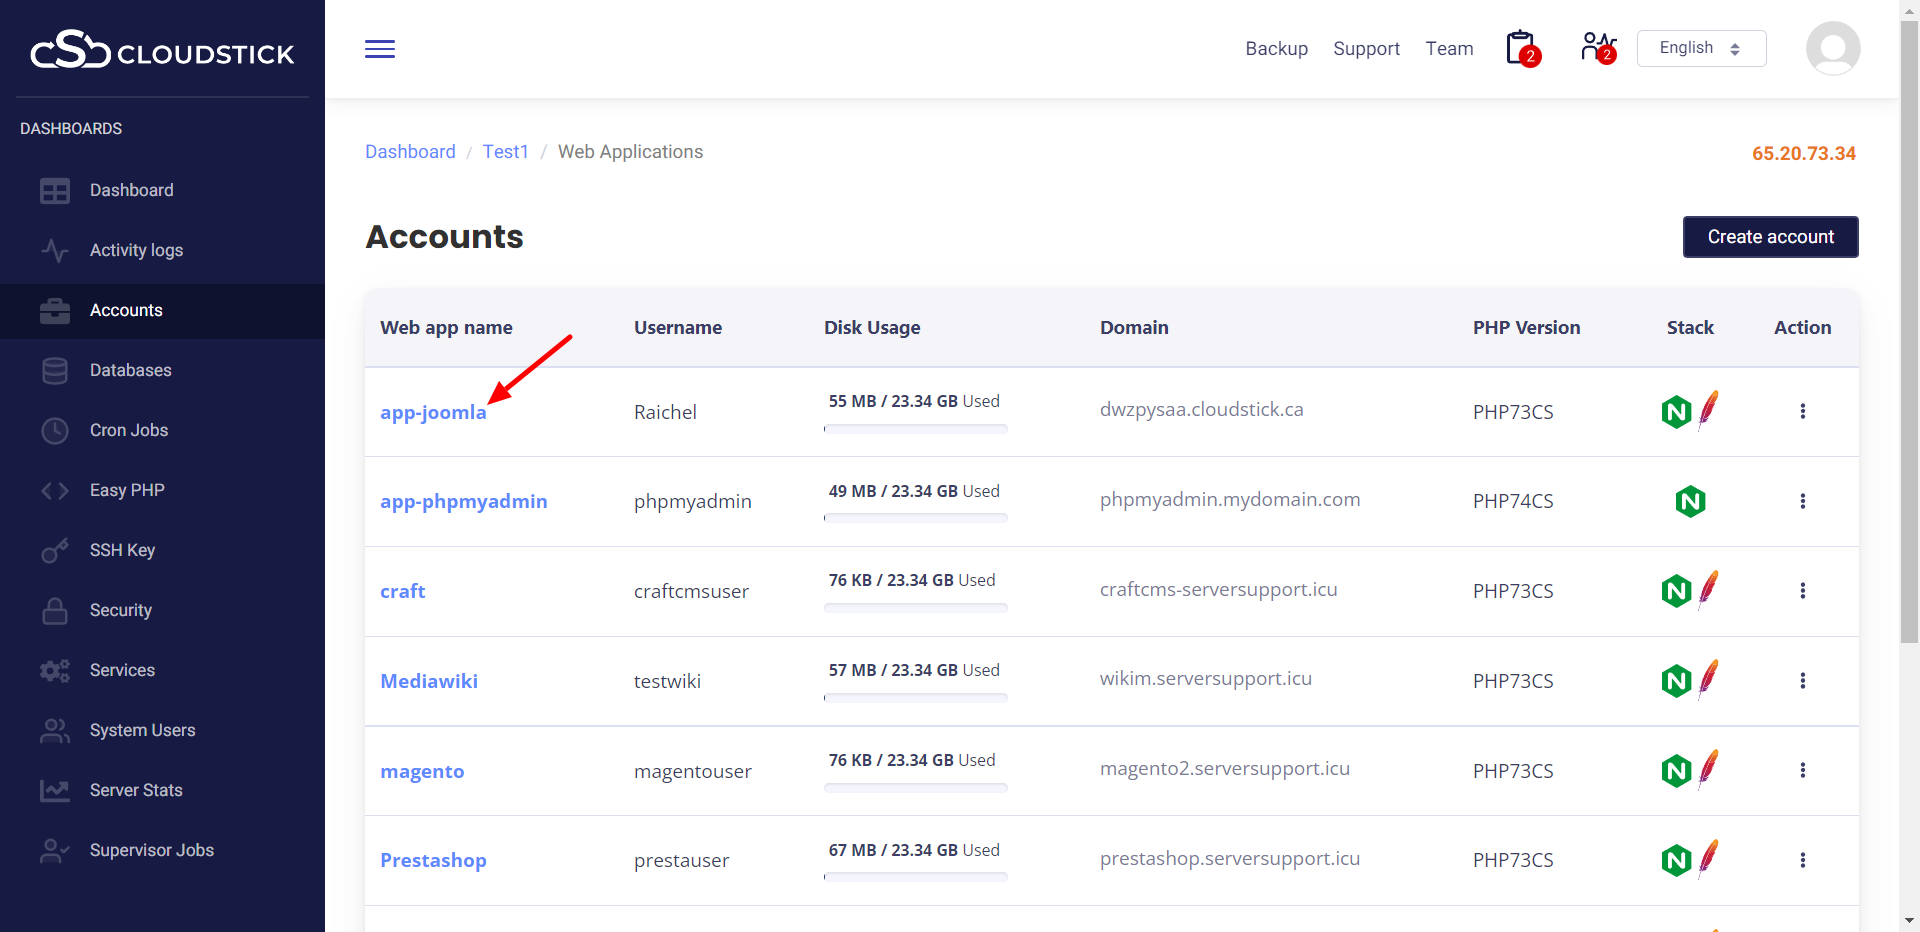Click the Nginx stack icon for app-phpmyadmin
The image size is (1920, 932).
(x=1690, y=501)
